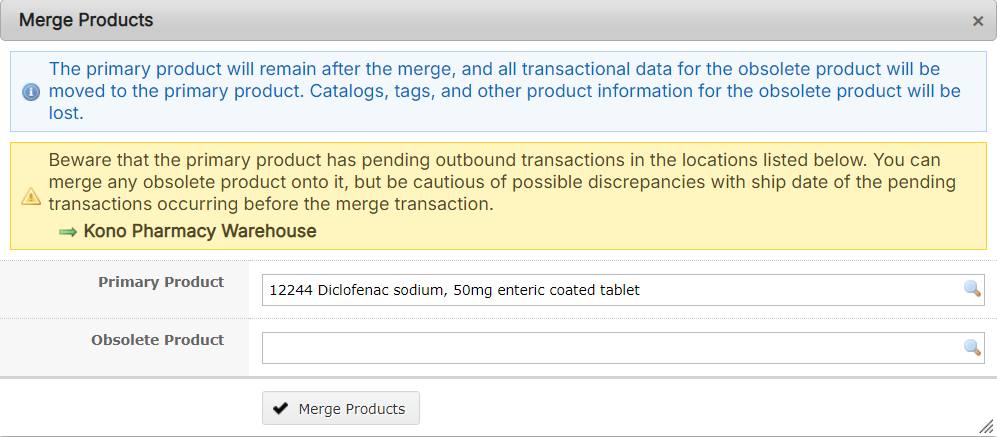
Task: Click the blue informational message text
Action: tap(500, 91)
